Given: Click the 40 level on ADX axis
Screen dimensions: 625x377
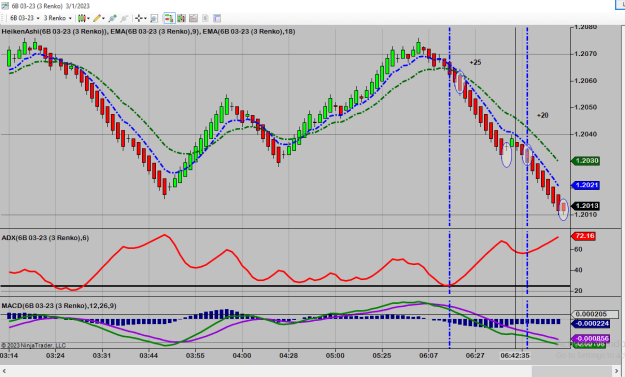Looking at the screenshot, I should (578, 270).
